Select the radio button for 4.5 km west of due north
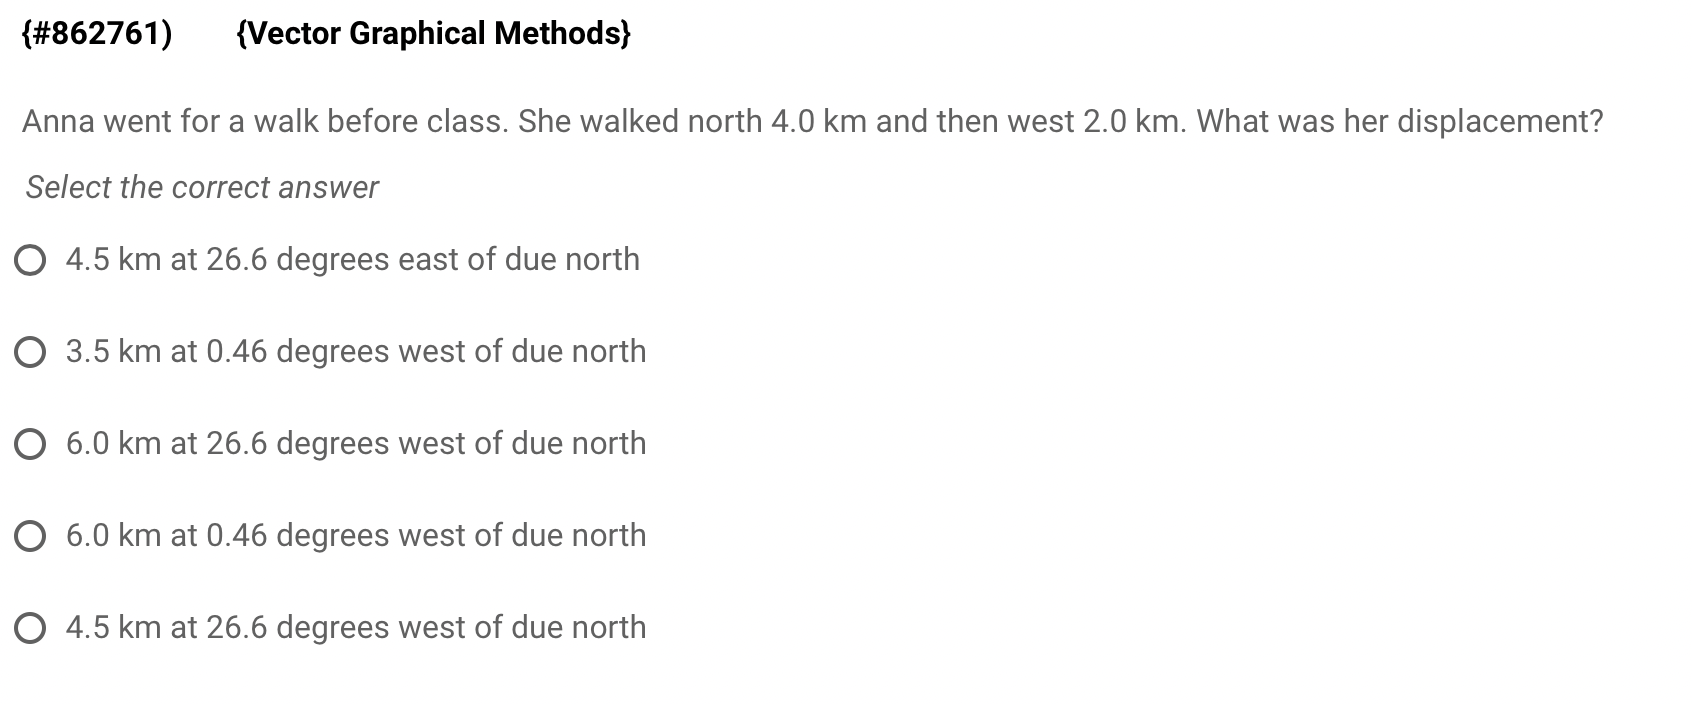1692x704 pixels. click(x=30, y=627)
